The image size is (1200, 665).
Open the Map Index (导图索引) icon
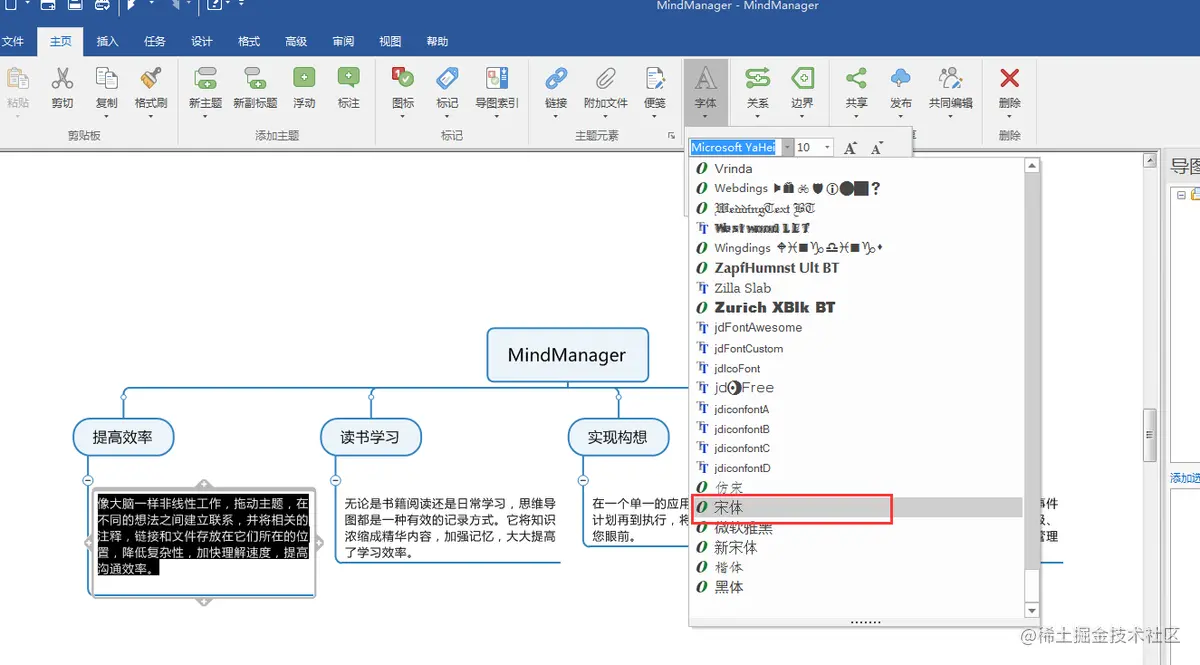point(497,79)
